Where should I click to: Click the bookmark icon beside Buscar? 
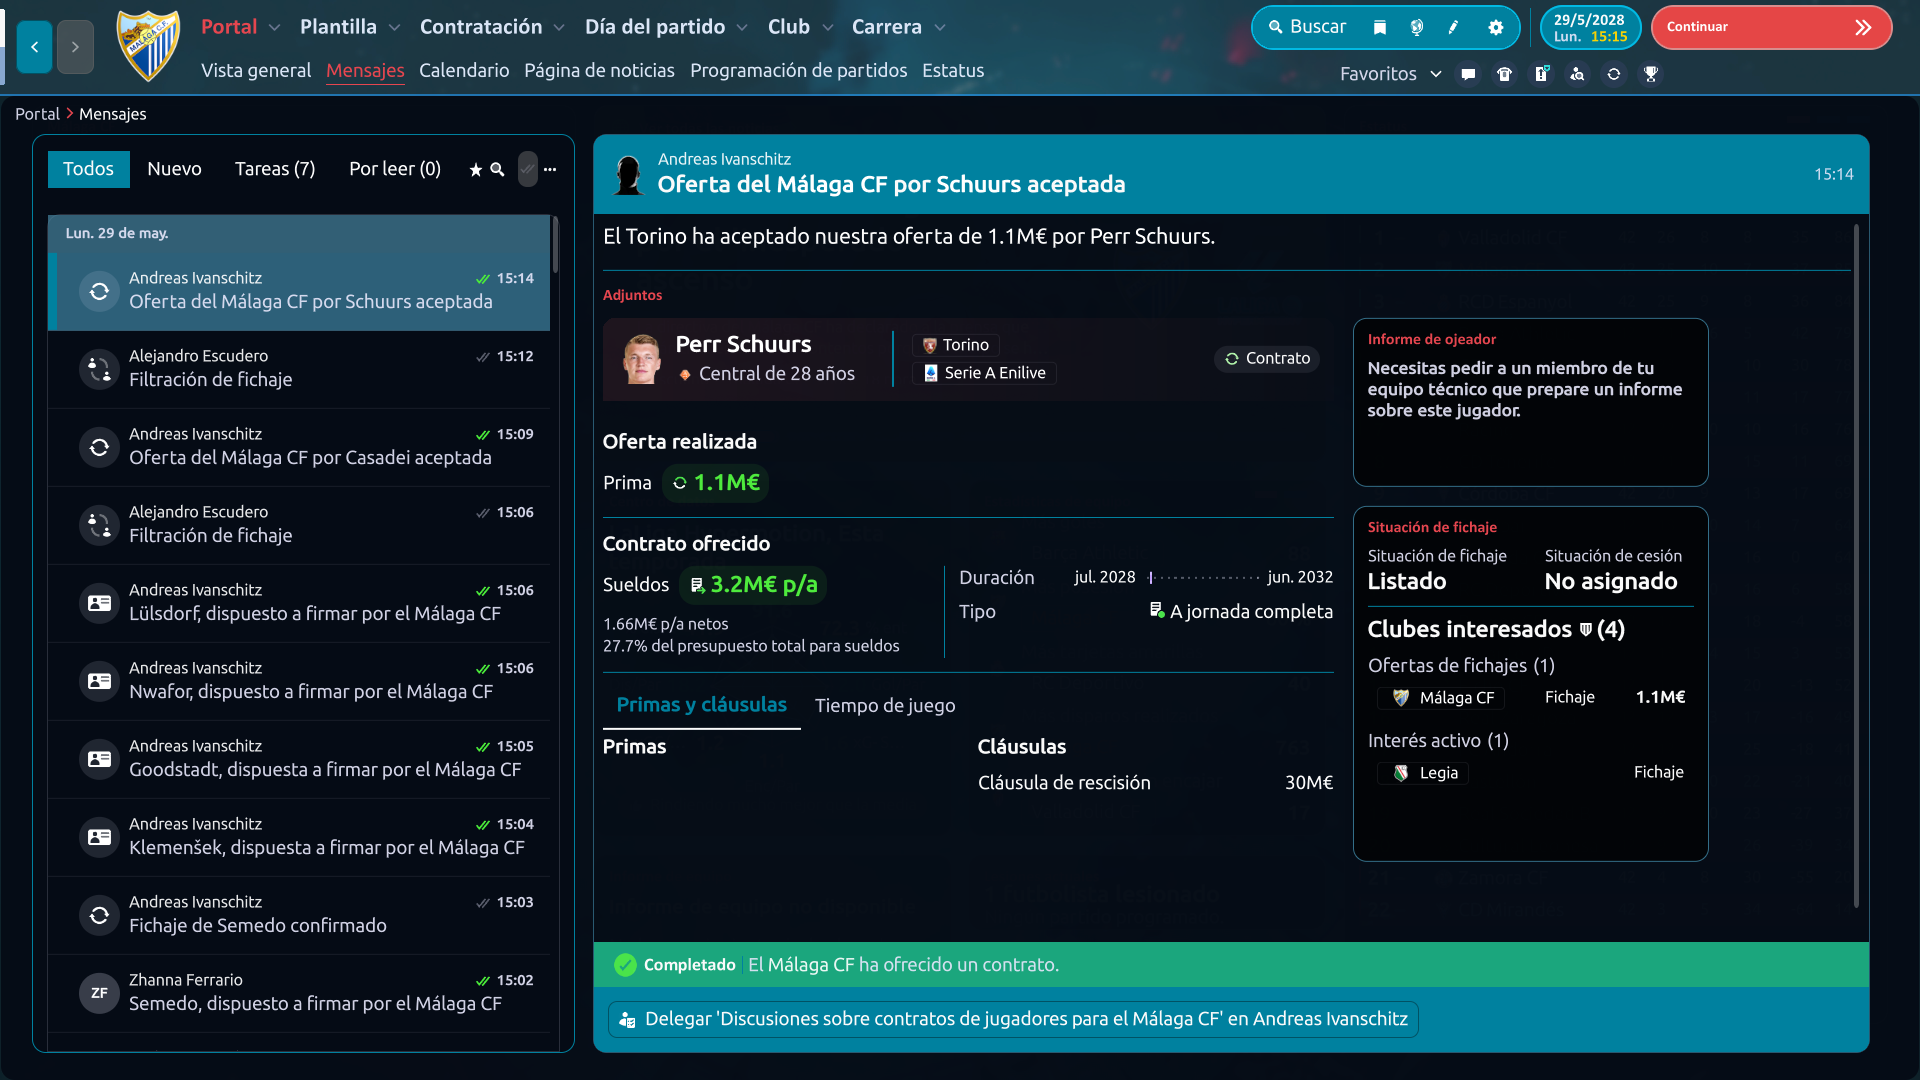pos(1380,27)
